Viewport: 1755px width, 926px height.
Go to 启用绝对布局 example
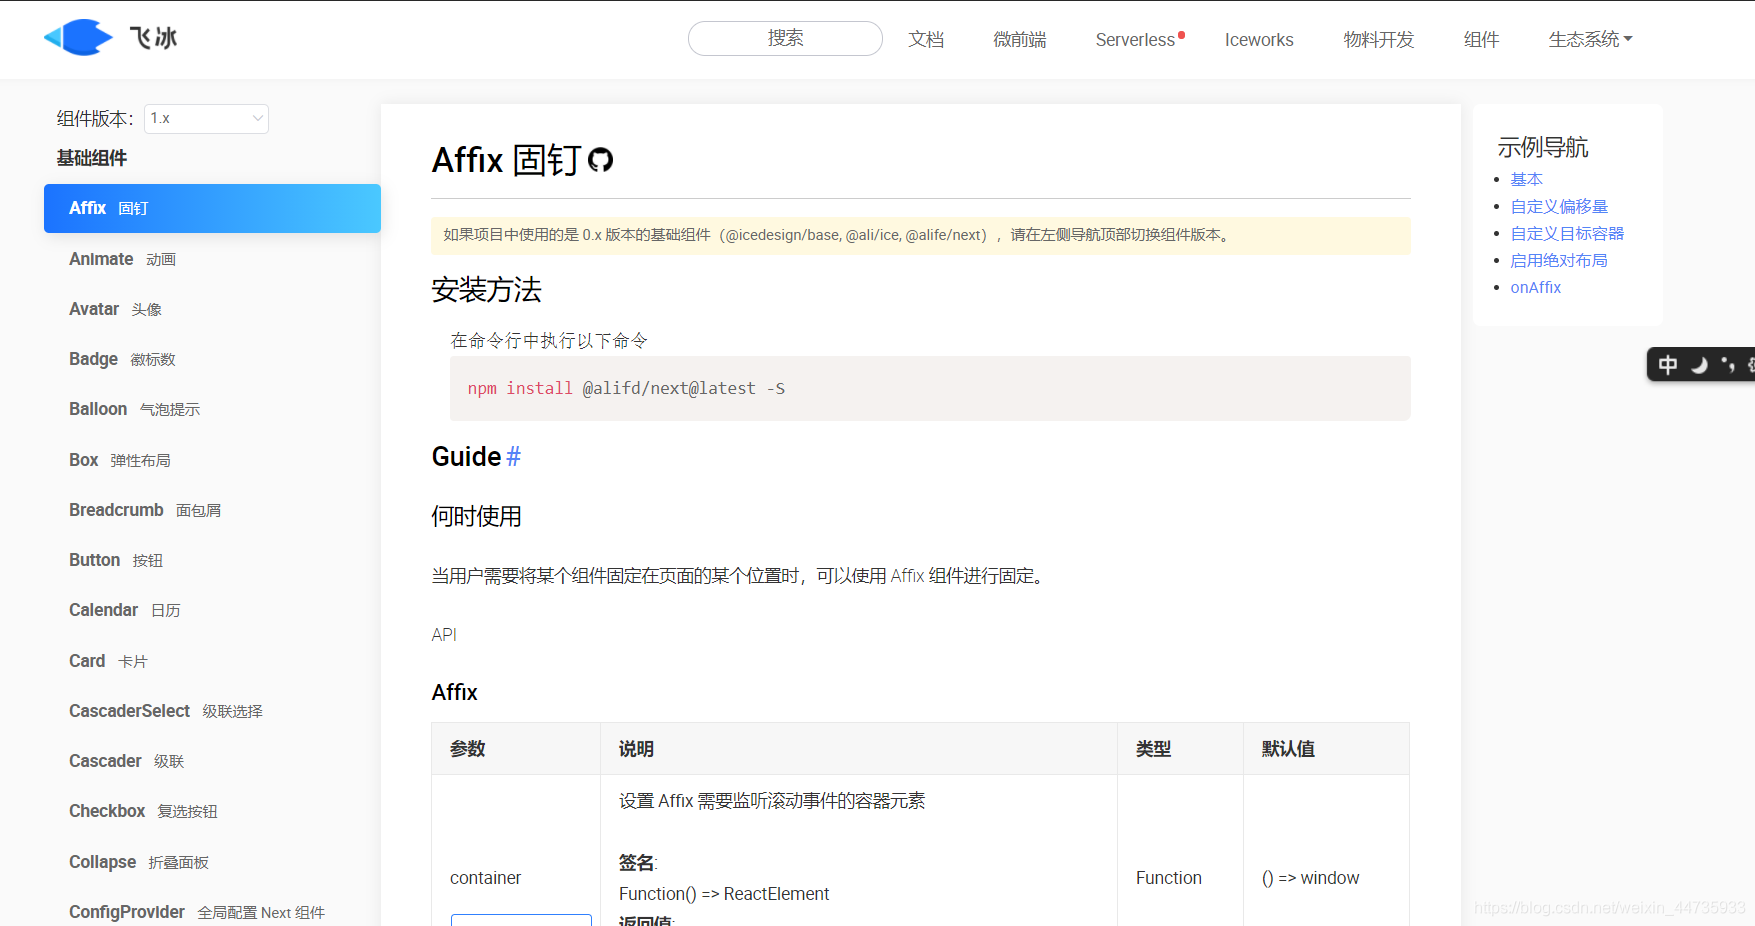point(1559,260)
